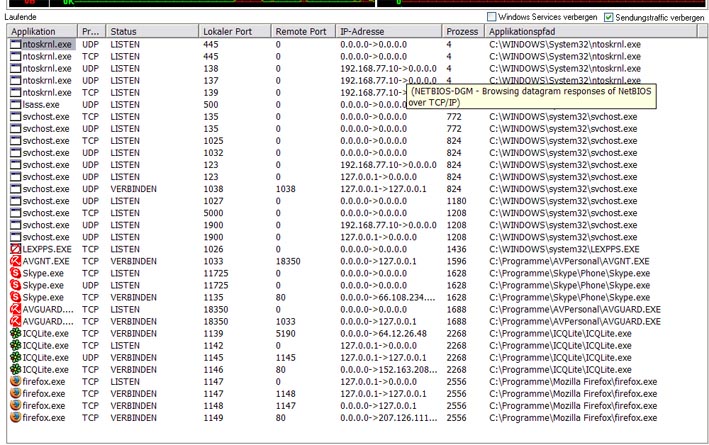Click the NETBIOS-DGM tooltip
Screen dimensions: 709x445
[x=531, y=96]
